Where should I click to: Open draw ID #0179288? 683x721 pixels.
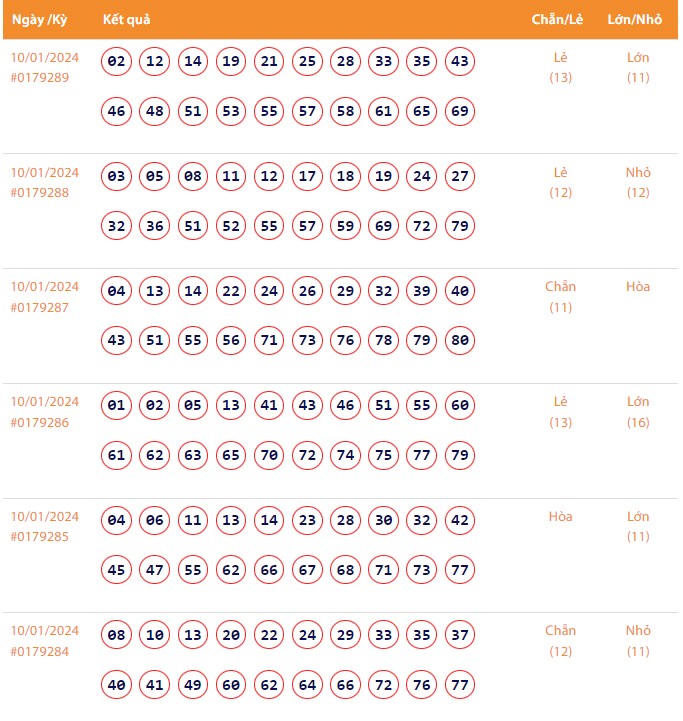pos(40,192)
